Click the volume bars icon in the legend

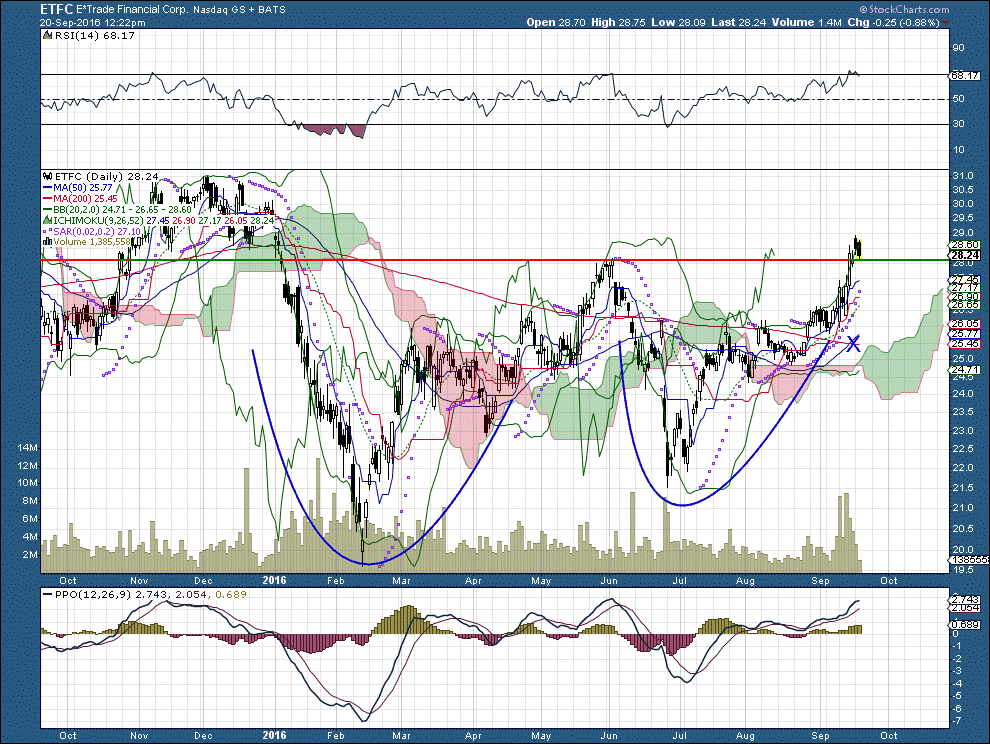point(47,241)
